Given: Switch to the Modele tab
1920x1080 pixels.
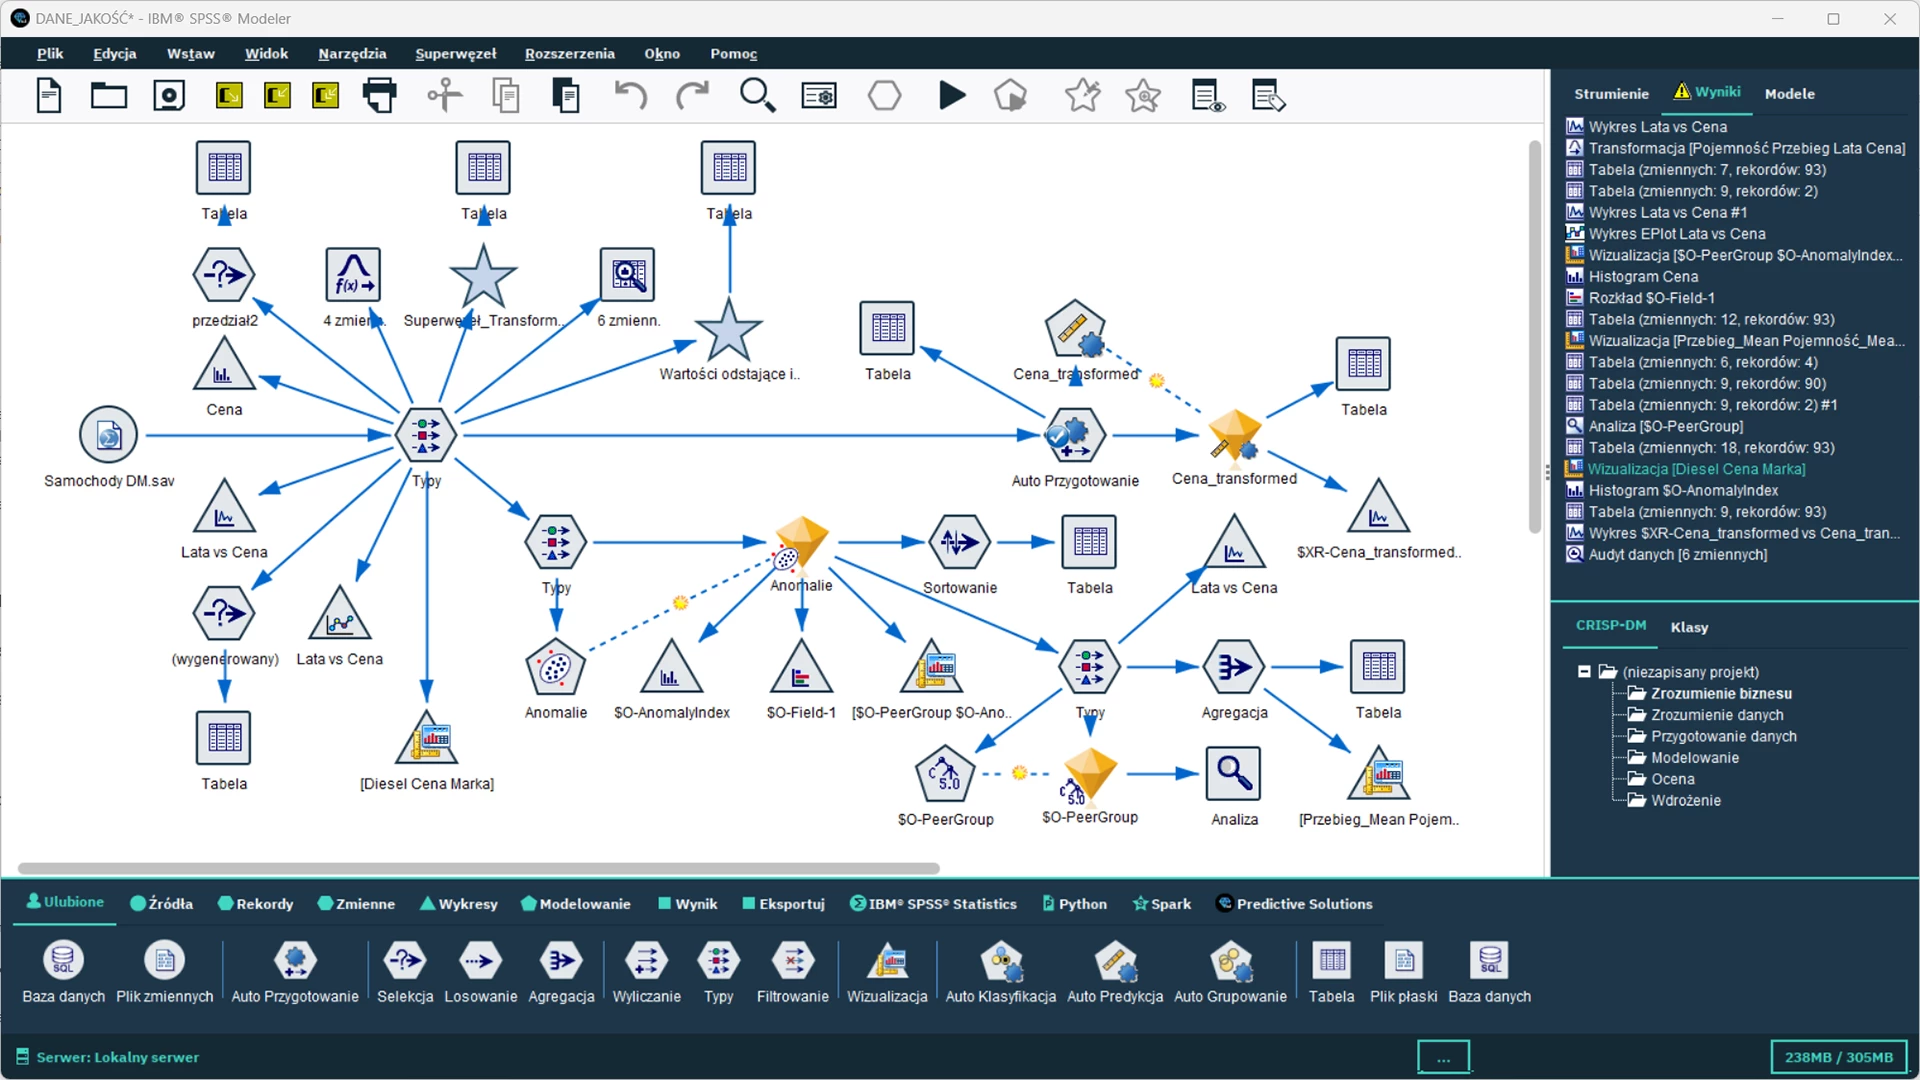Looking at the screenshot, I should (x=1790, y=94).
